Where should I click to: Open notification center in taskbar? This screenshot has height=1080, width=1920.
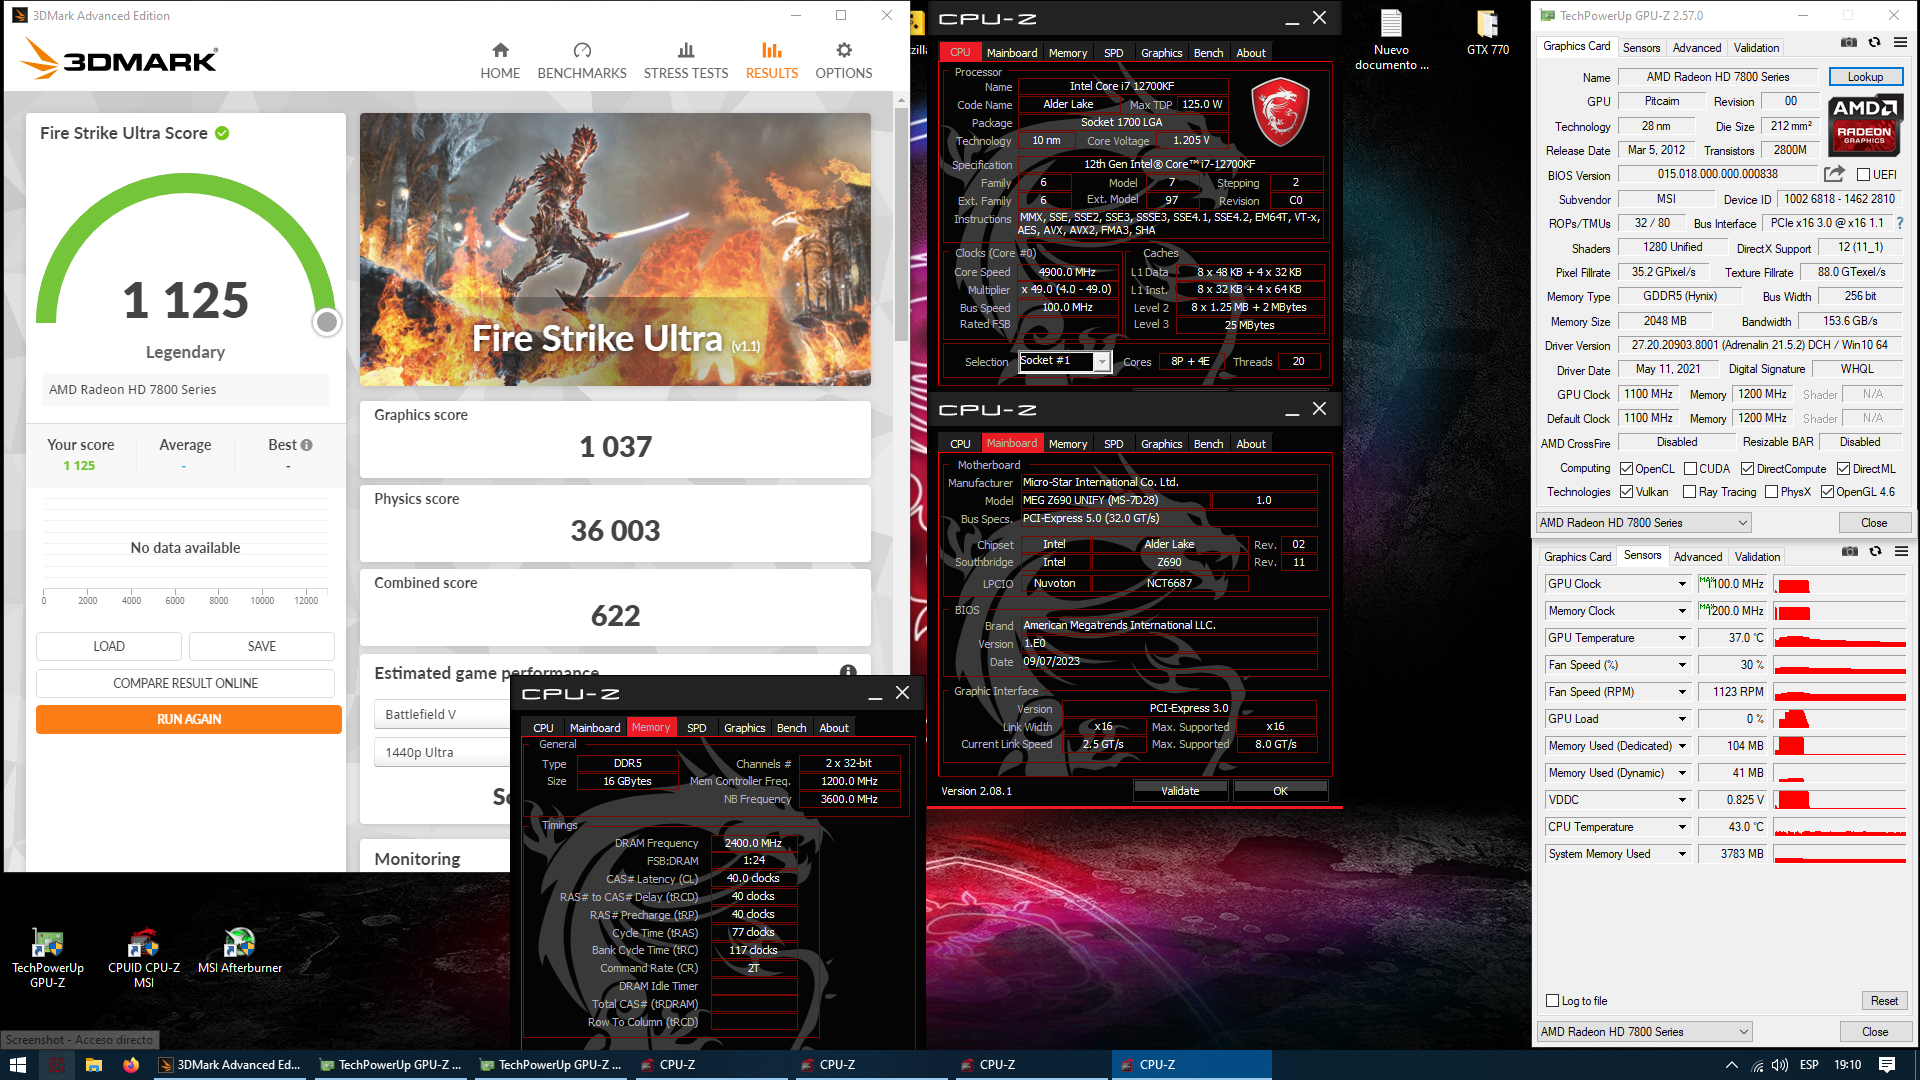(x=1887, y=1065)
